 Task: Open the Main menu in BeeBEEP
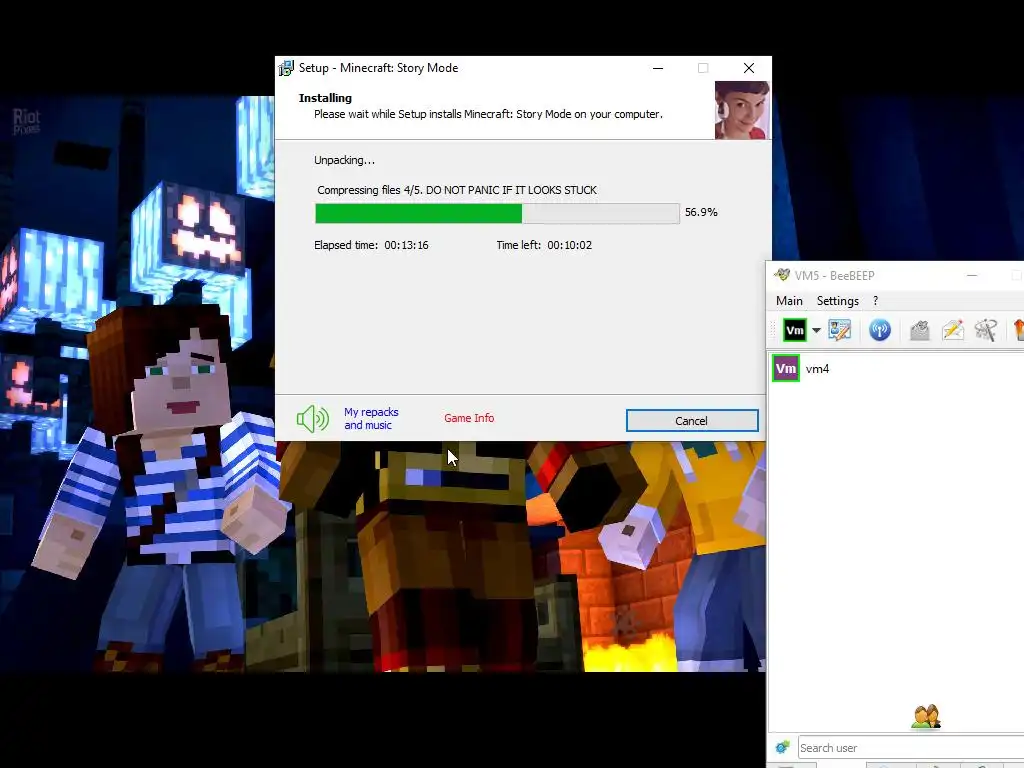[789, 301]
